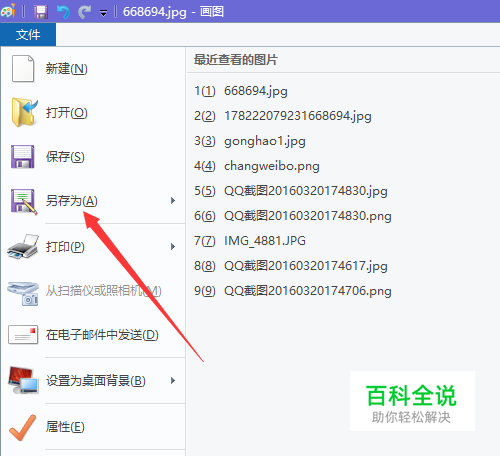This screenshot has height=456, width=500.
Task: Click the envelope icon for email sending
Action: [23, 335]
